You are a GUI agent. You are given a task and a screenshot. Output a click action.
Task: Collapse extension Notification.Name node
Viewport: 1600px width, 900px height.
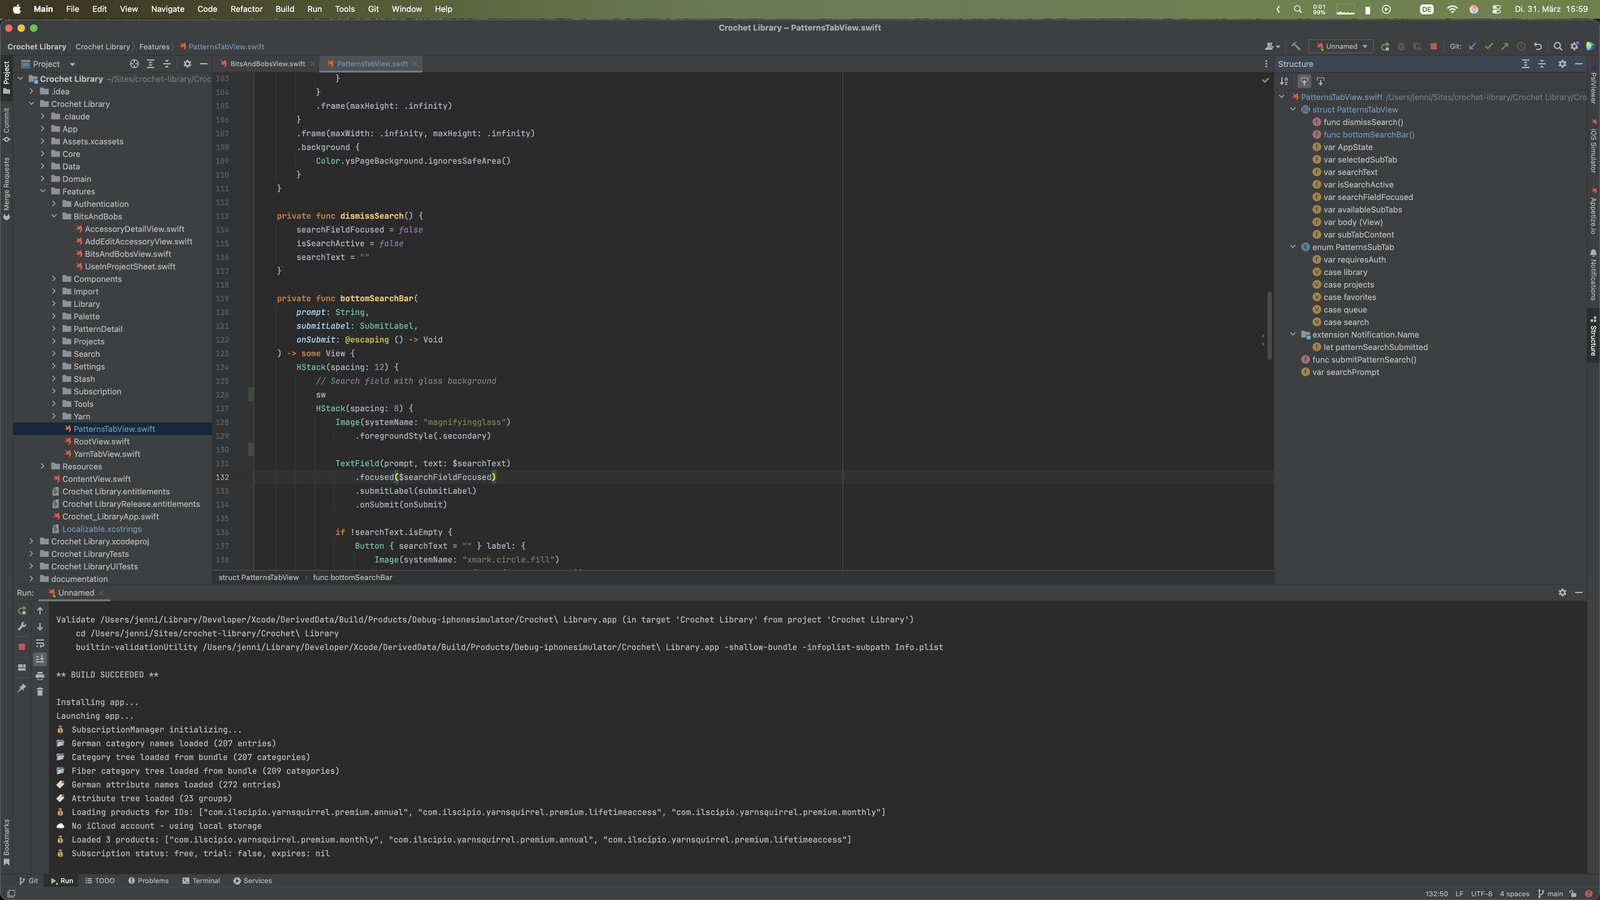1293,335
